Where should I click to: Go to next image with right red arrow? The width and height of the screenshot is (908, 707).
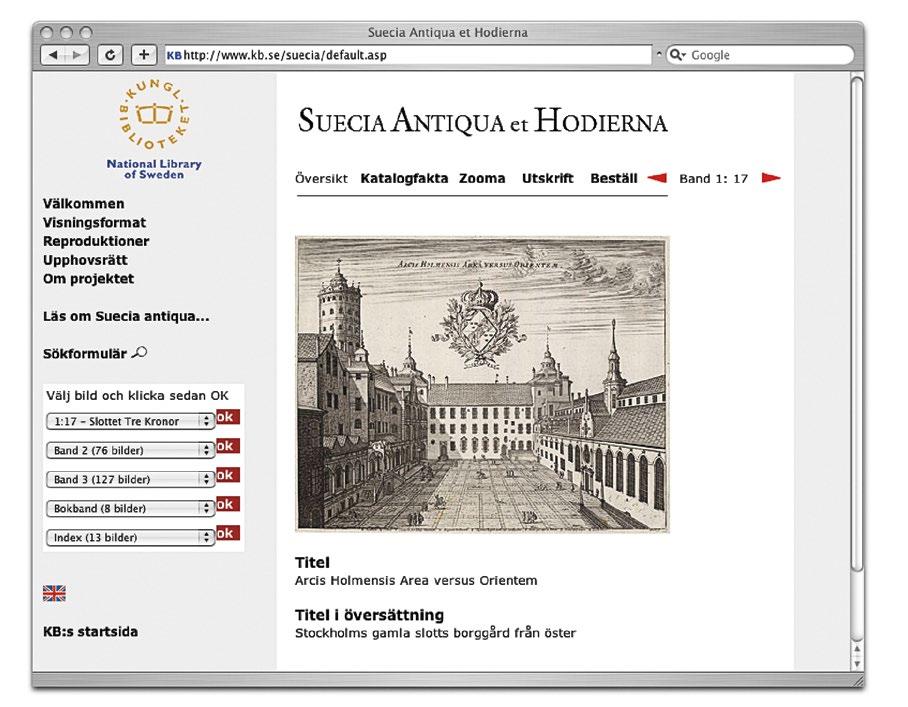tap(771, 178)
